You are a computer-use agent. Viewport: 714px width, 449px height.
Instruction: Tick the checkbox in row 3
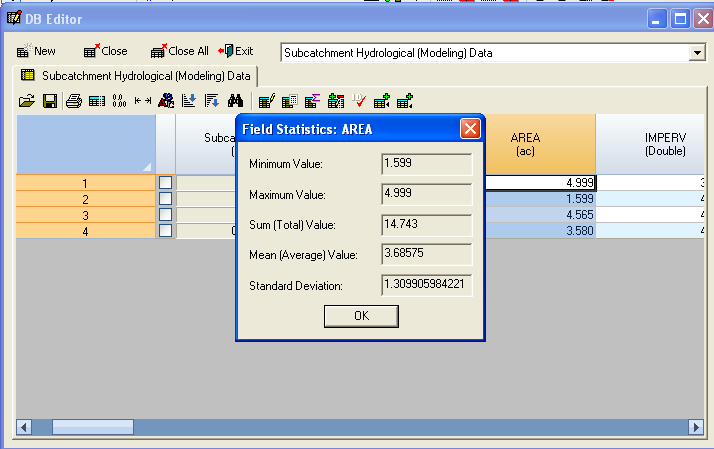tap(165, 214)
